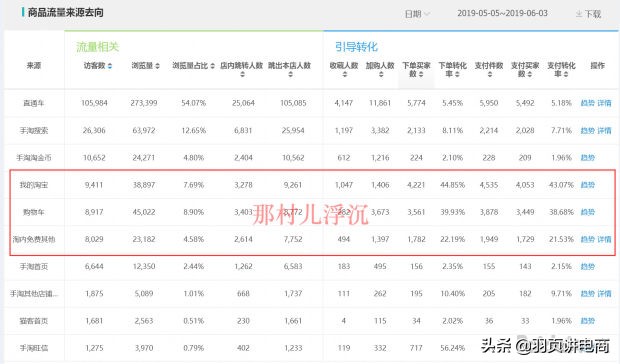Select the 淘内免费其他 source name
The width and height of the screenshot is (620, 364).
click(x=34, y=240)
